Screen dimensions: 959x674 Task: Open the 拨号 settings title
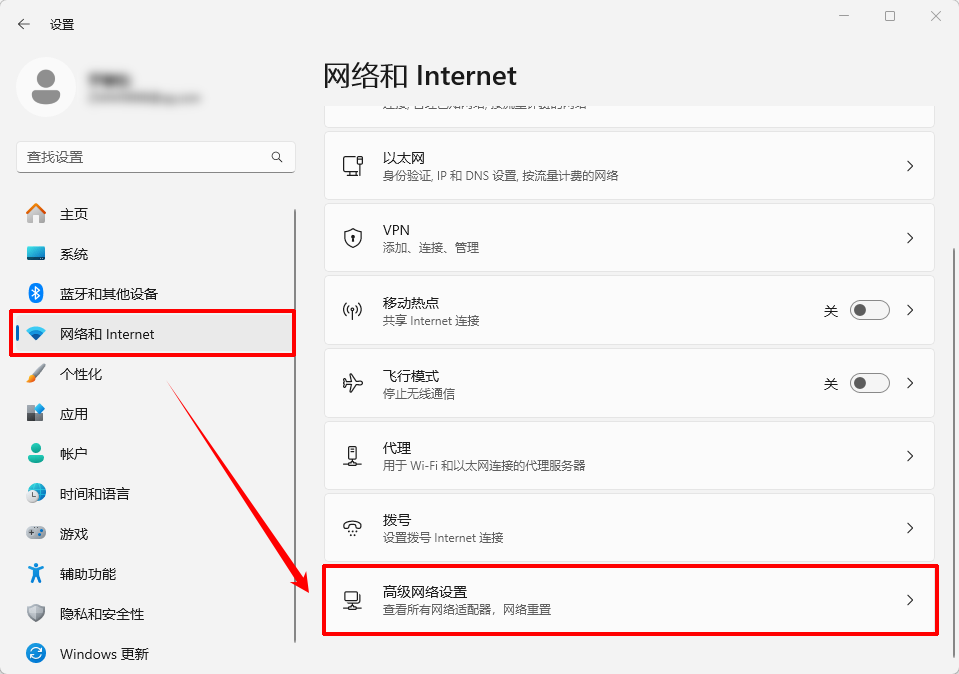397,520
